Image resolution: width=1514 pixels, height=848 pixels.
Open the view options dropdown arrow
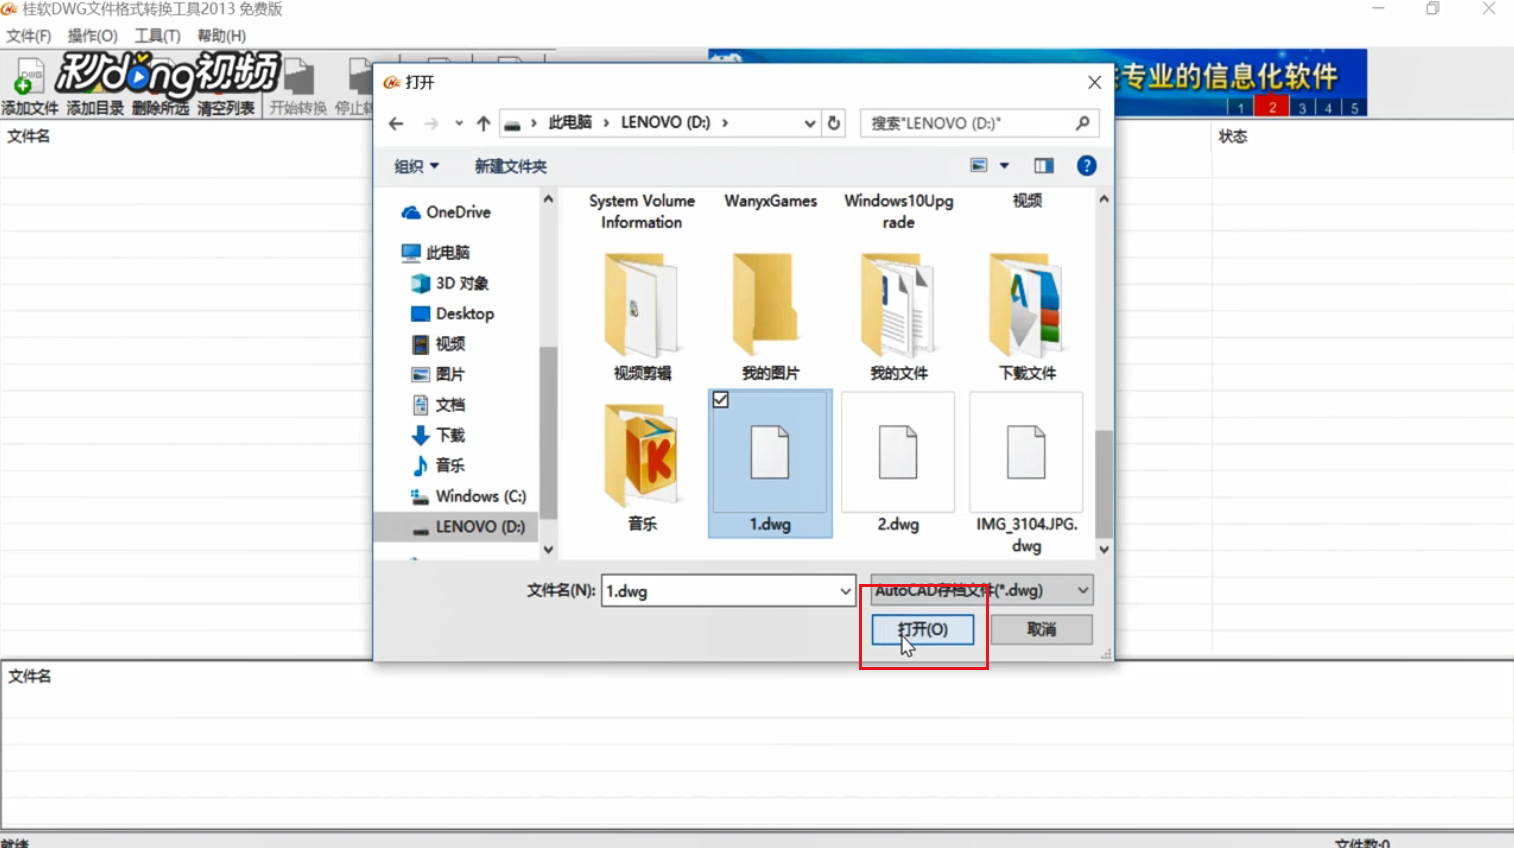pyautogui.click(x=1004, y=166)
